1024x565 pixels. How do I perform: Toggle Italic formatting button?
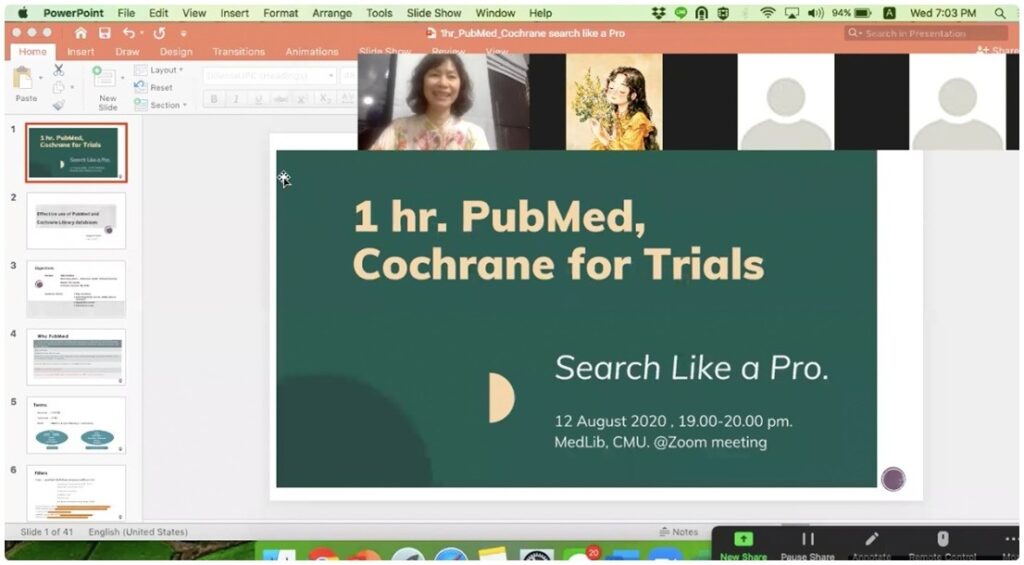[x=236, y=99]
